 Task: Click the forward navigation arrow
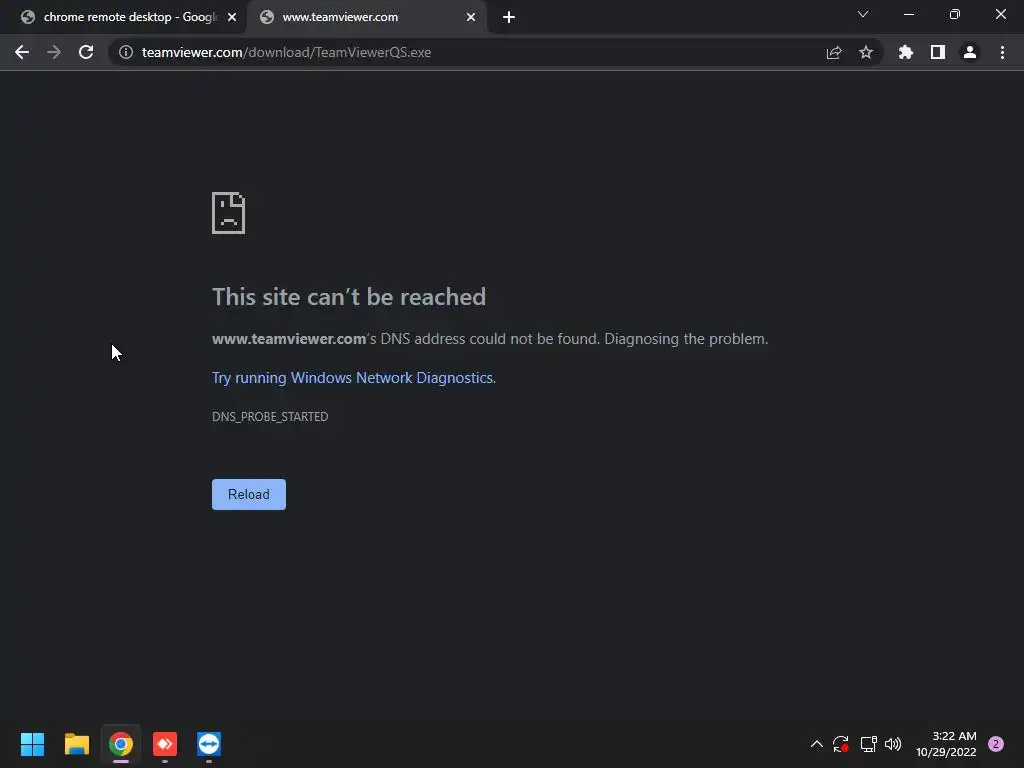[54, 52]
